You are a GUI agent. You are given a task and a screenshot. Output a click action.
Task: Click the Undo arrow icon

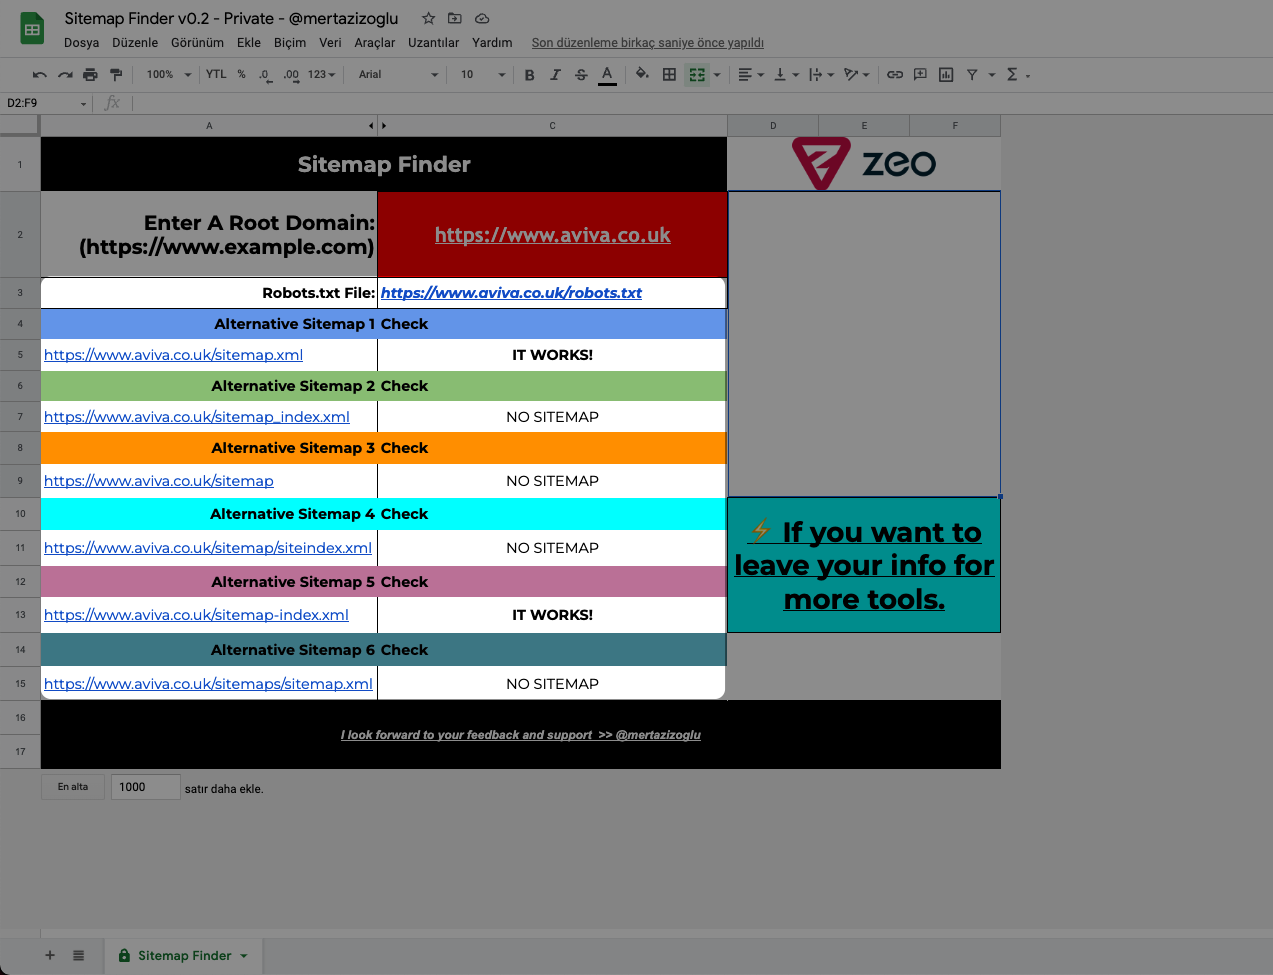click(39, 75)
